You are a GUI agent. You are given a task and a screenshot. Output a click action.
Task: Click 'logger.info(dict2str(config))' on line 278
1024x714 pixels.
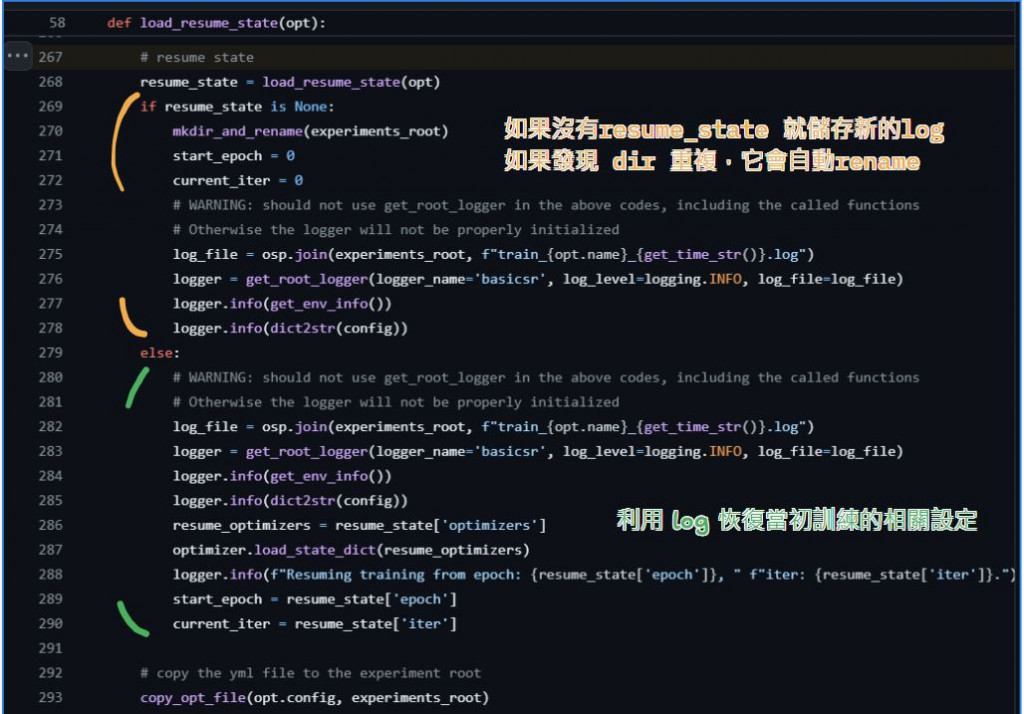coord(290,329)
